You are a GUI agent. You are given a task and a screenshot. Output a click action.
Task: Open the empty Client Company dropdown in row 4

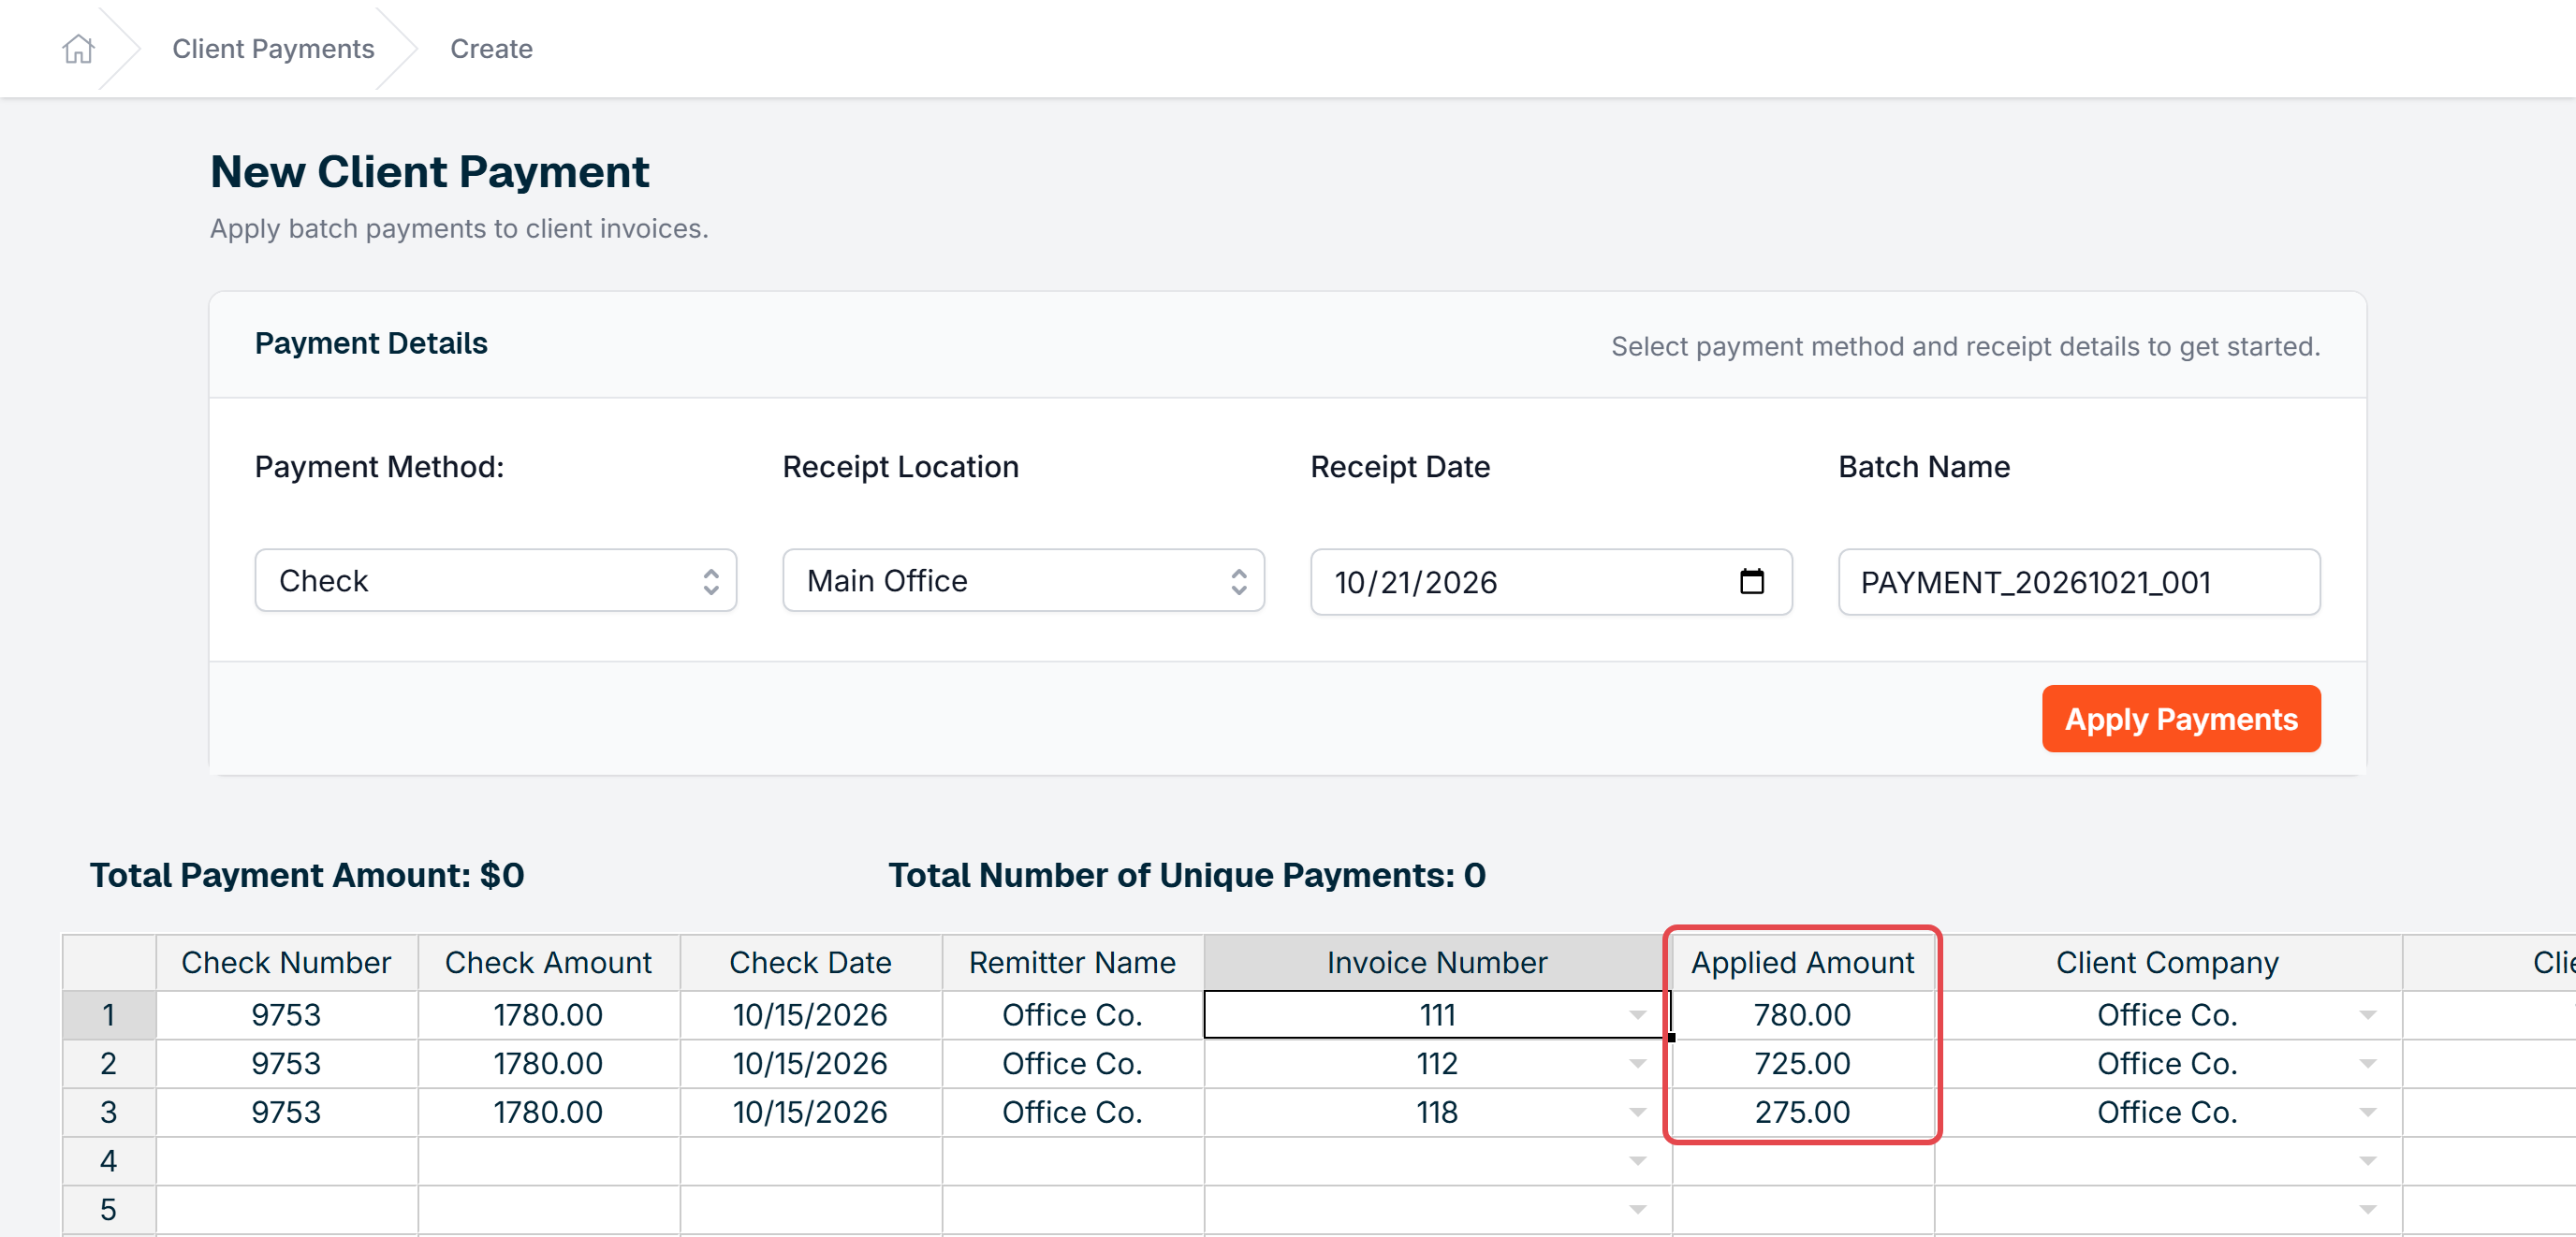point(2367,1161)
